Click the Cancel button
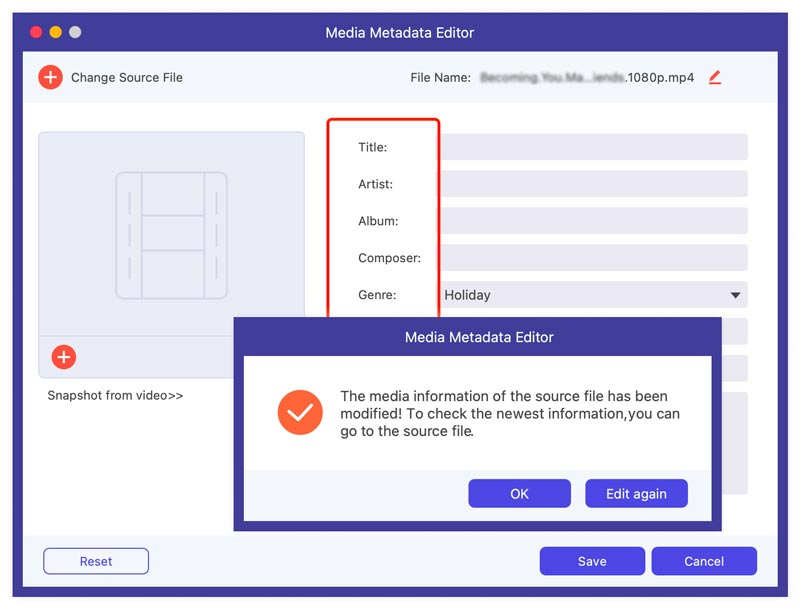This screenshot has width=800, height=609. (x=704, y=561)
